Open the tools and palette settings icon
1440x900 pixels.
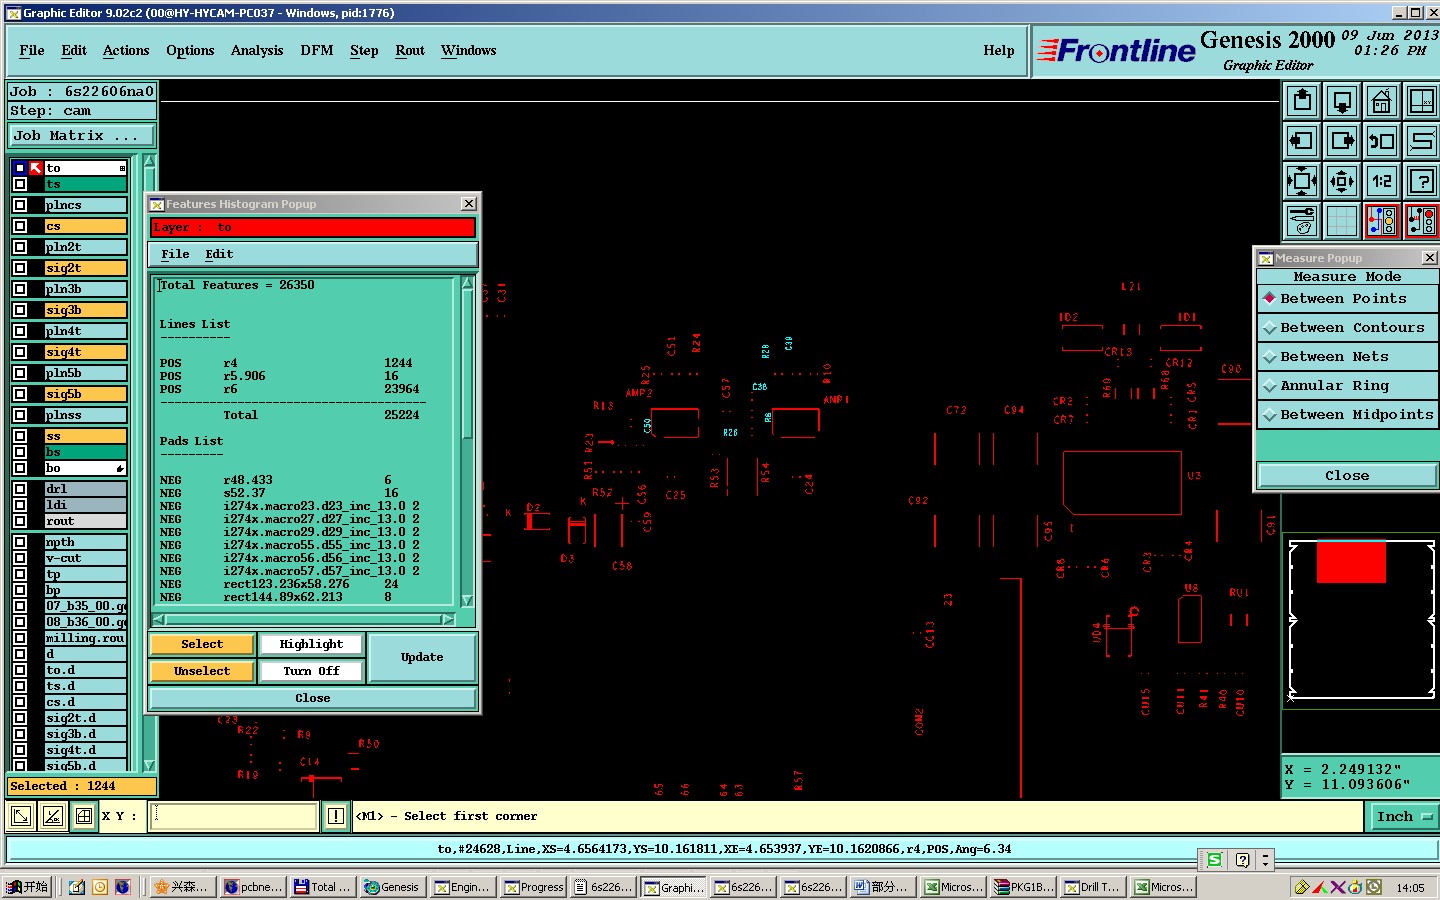click(x=1301, y=221)
